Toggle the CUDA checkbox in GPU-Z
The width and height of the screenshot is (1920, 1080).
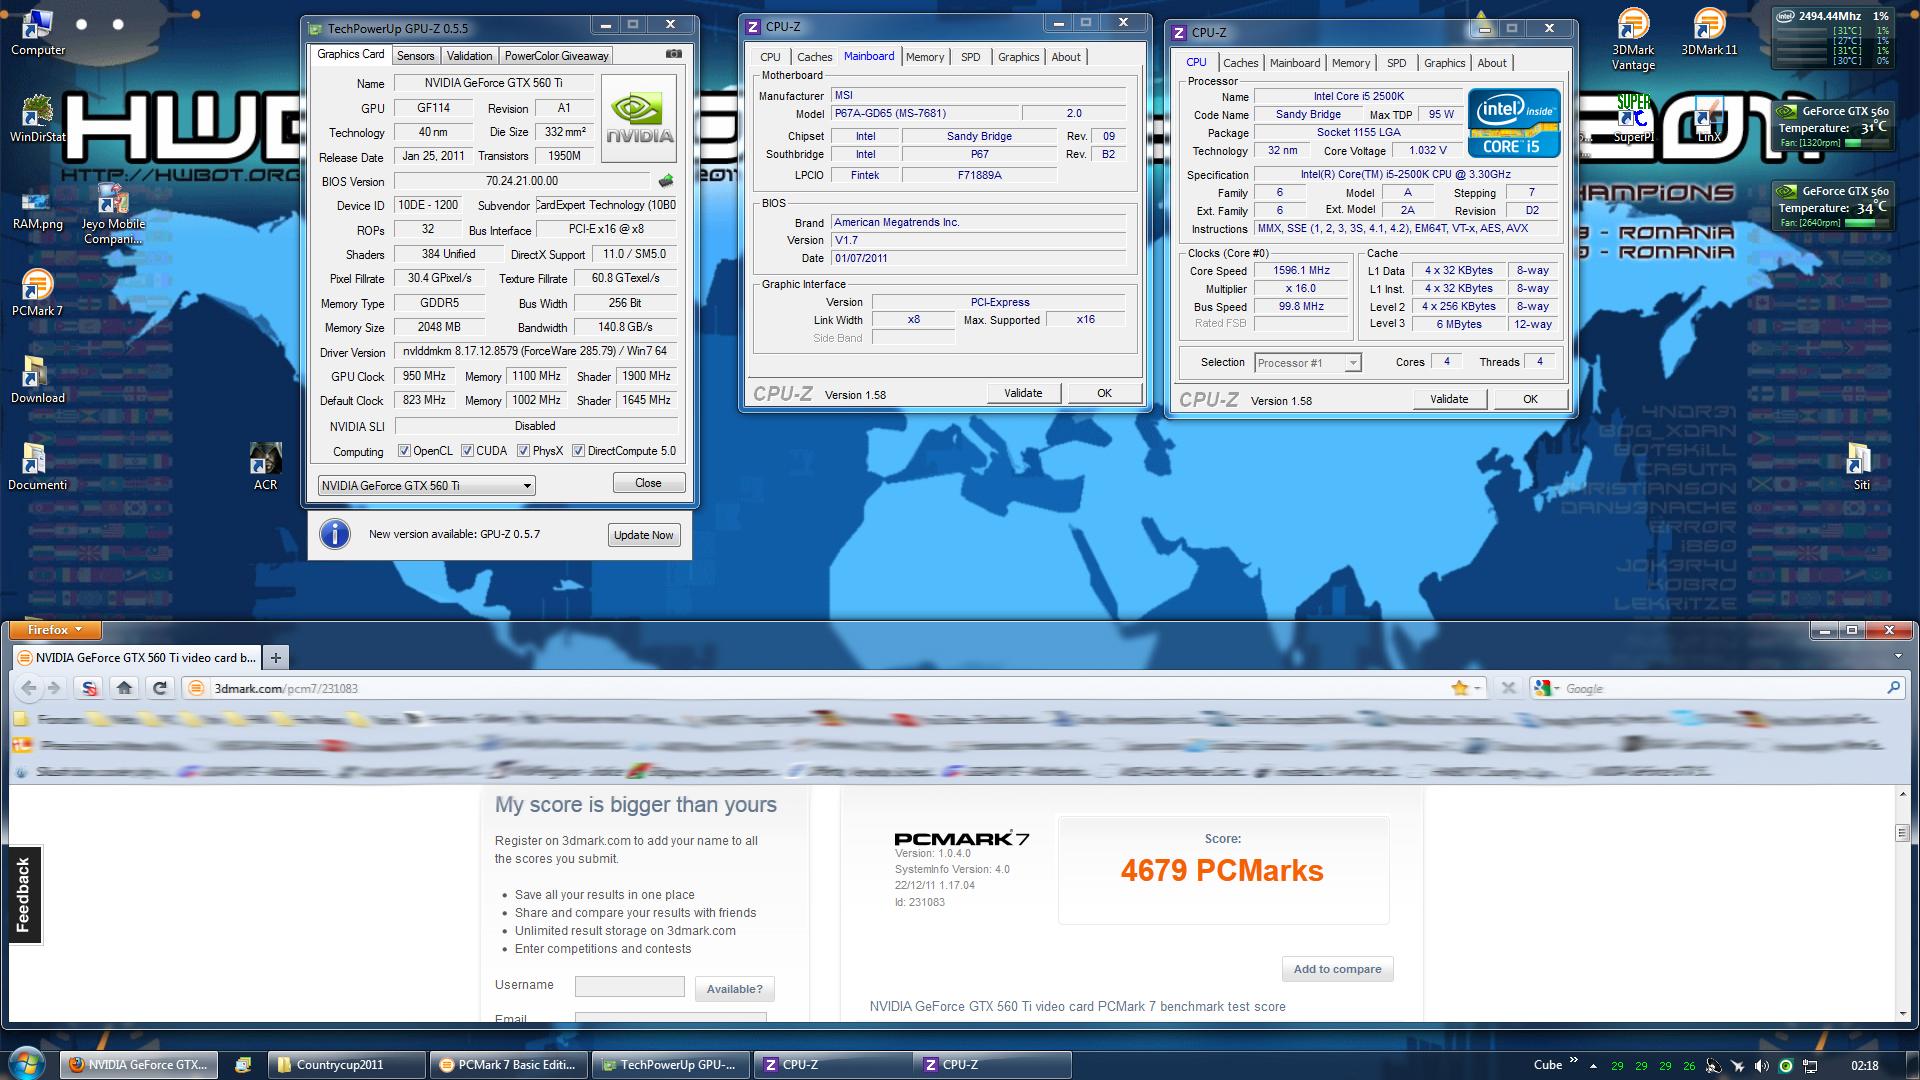(x=467, y=451)
